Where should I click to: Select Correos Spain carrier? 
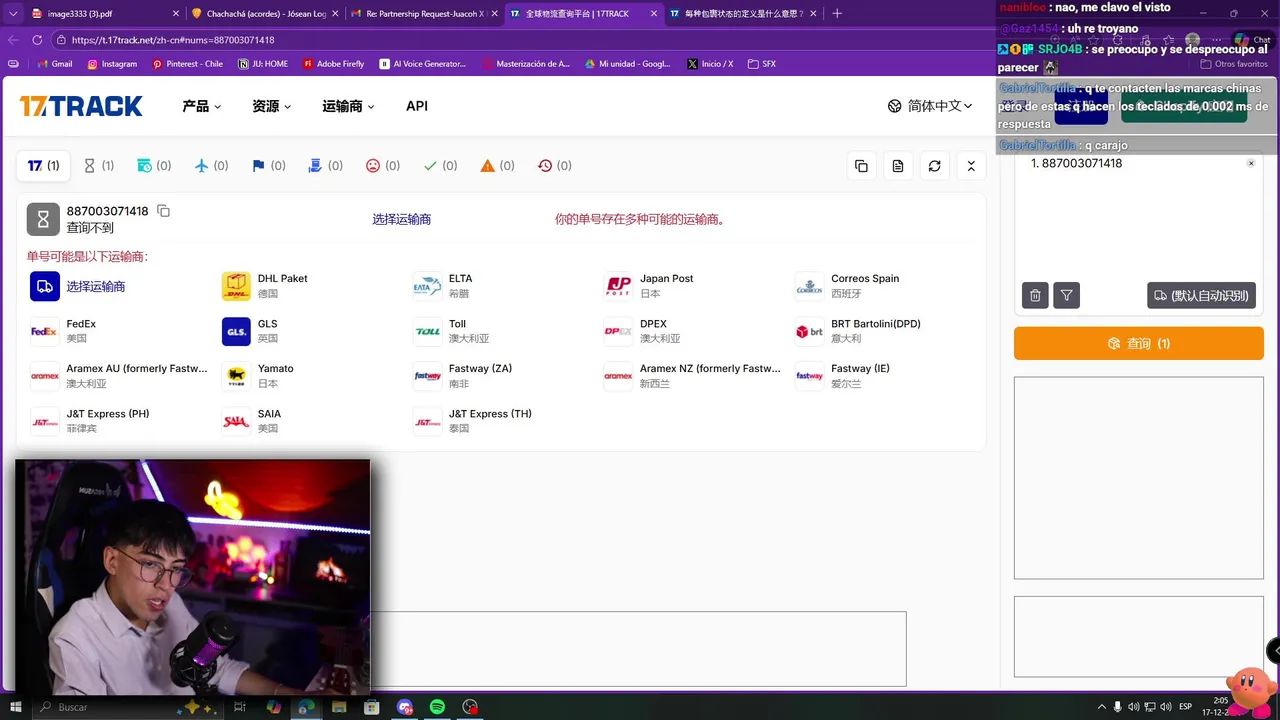pyautogui.click(x=848, y=286)
